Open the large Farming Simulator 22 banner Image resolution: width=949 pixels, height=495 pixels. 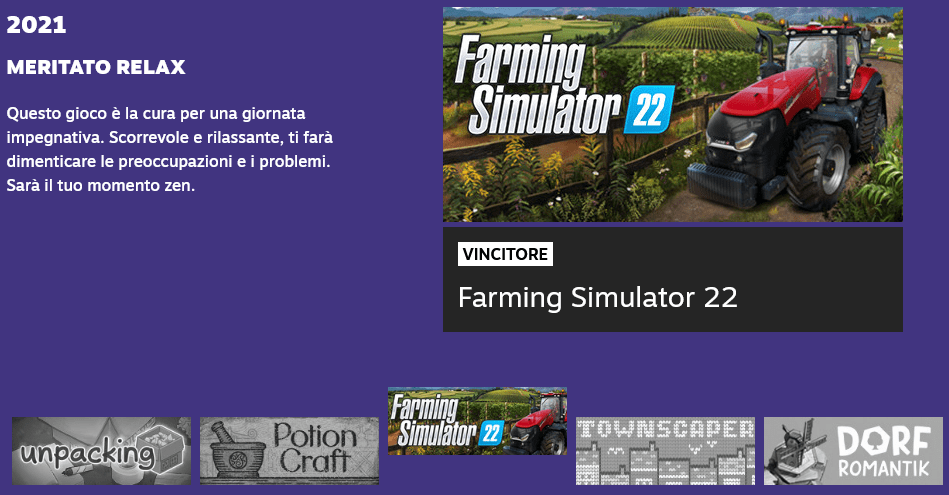672,114
